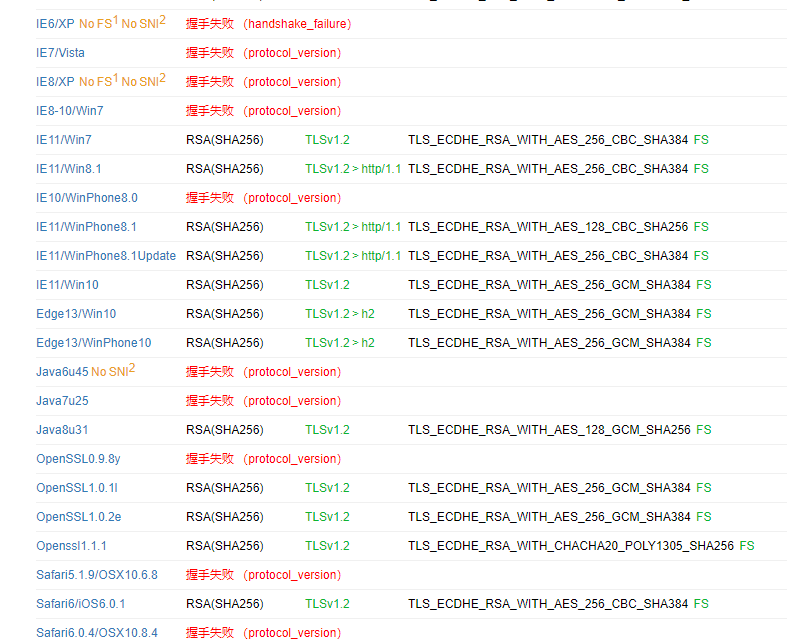Image resolution: width=787 pixels, height=642 pixels.
Task: Open the IE11/Win7 client link
Action: pyautogui.click(x=64, y=140)
